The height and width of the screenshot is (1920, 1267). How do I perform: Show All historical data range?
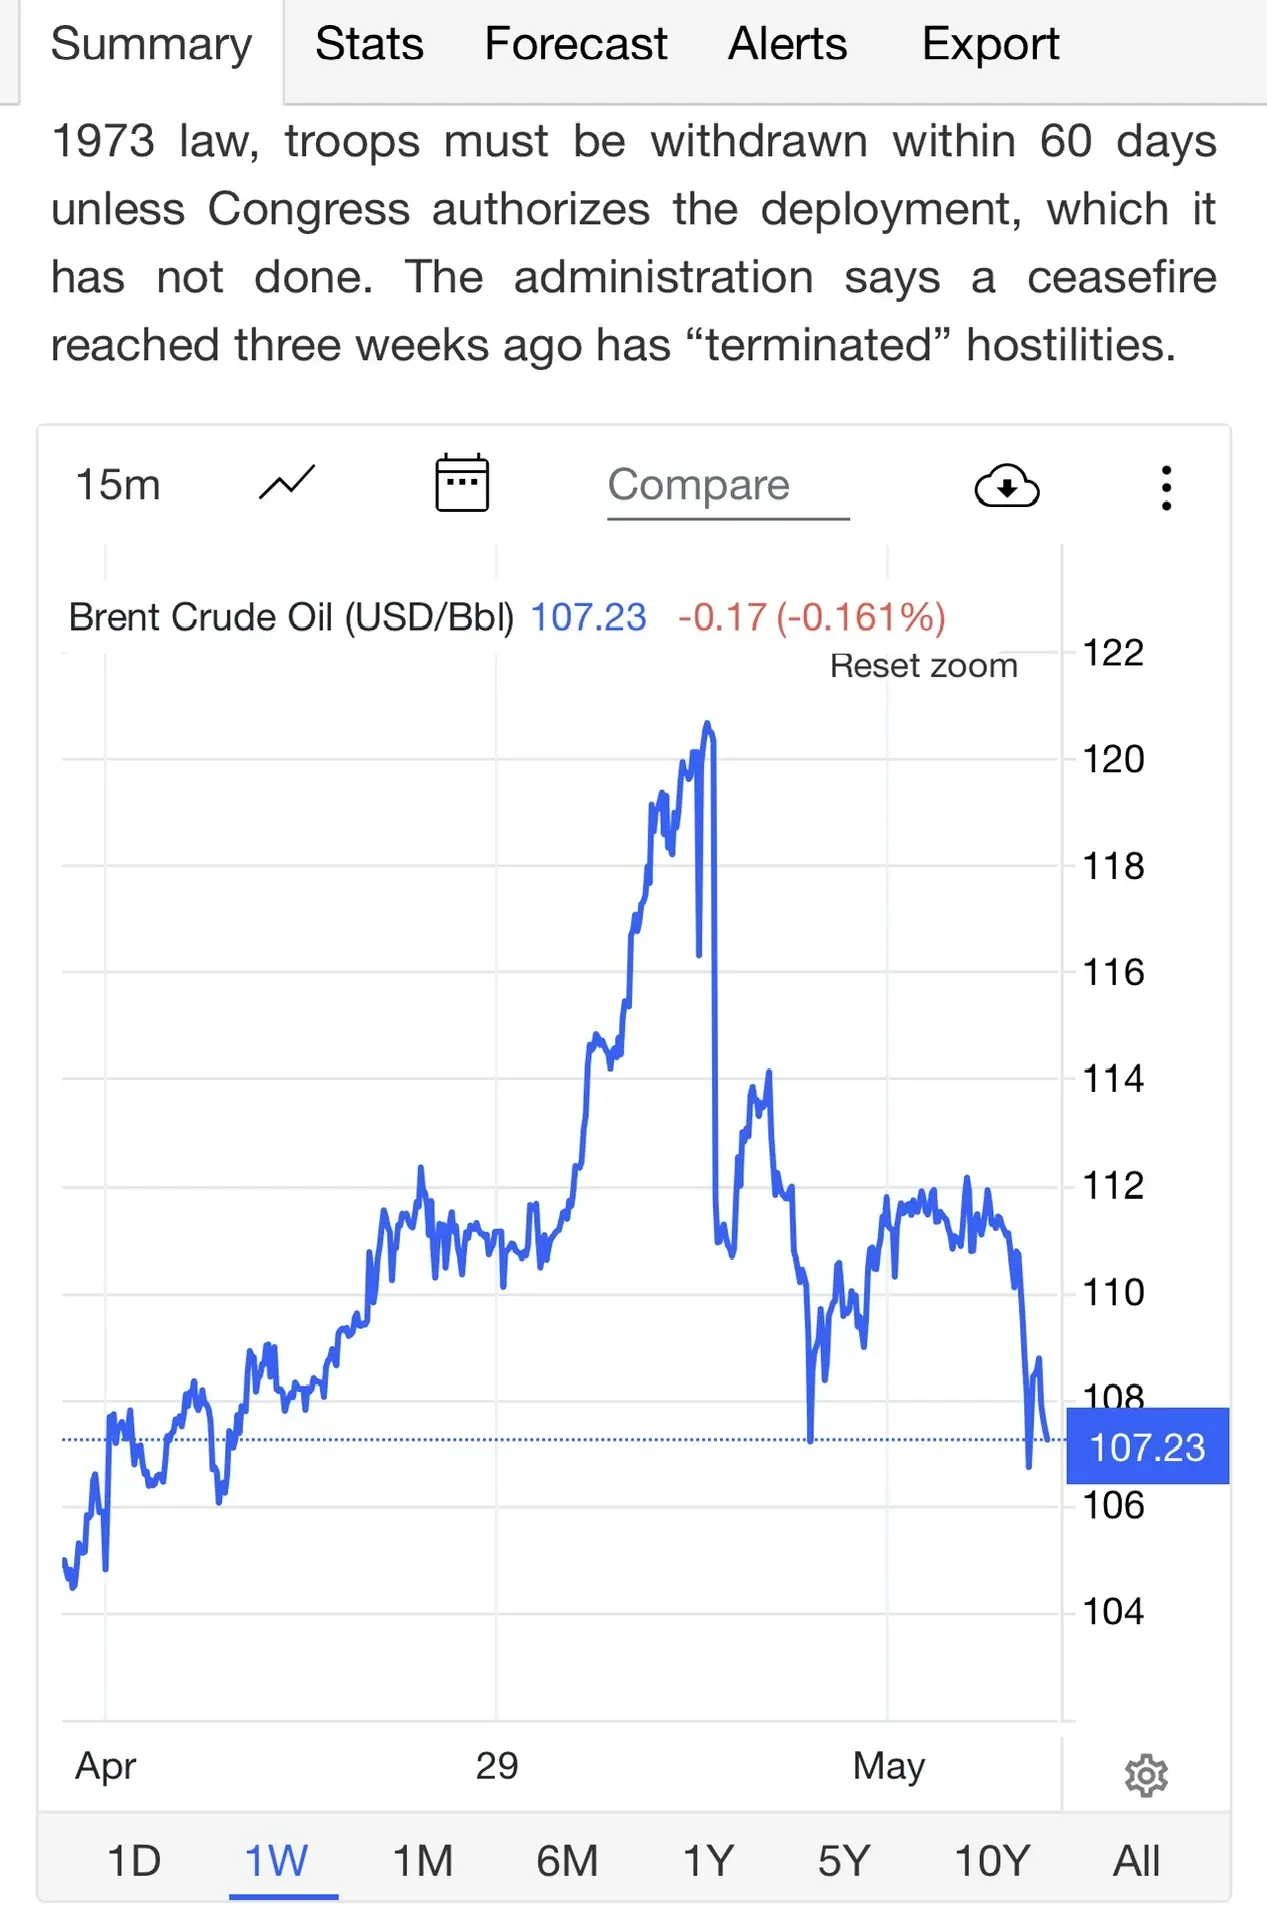(1137, 1862)
